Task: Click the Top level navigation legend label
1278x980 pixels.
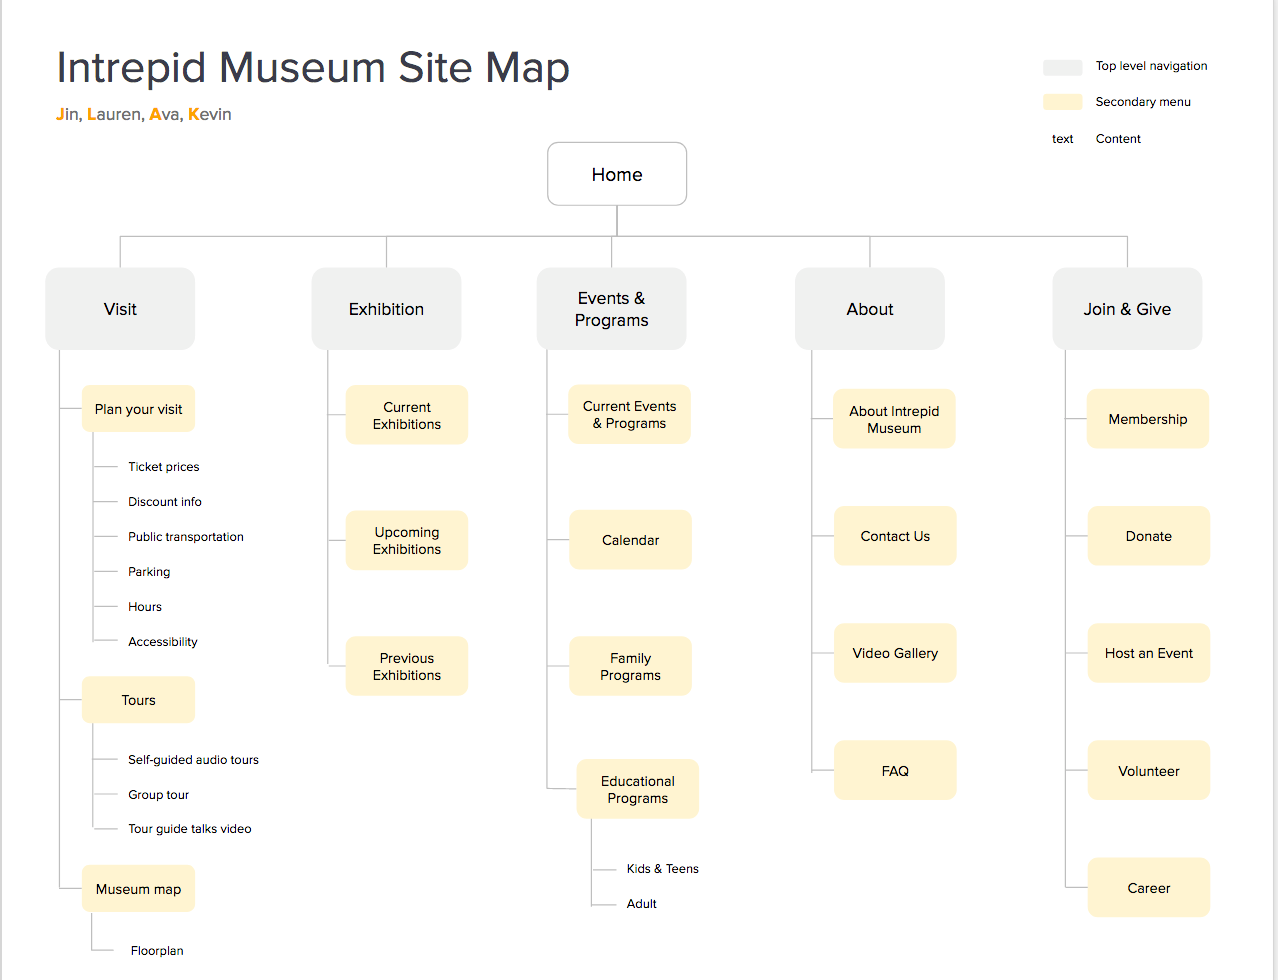Action: coord(1152,66)
